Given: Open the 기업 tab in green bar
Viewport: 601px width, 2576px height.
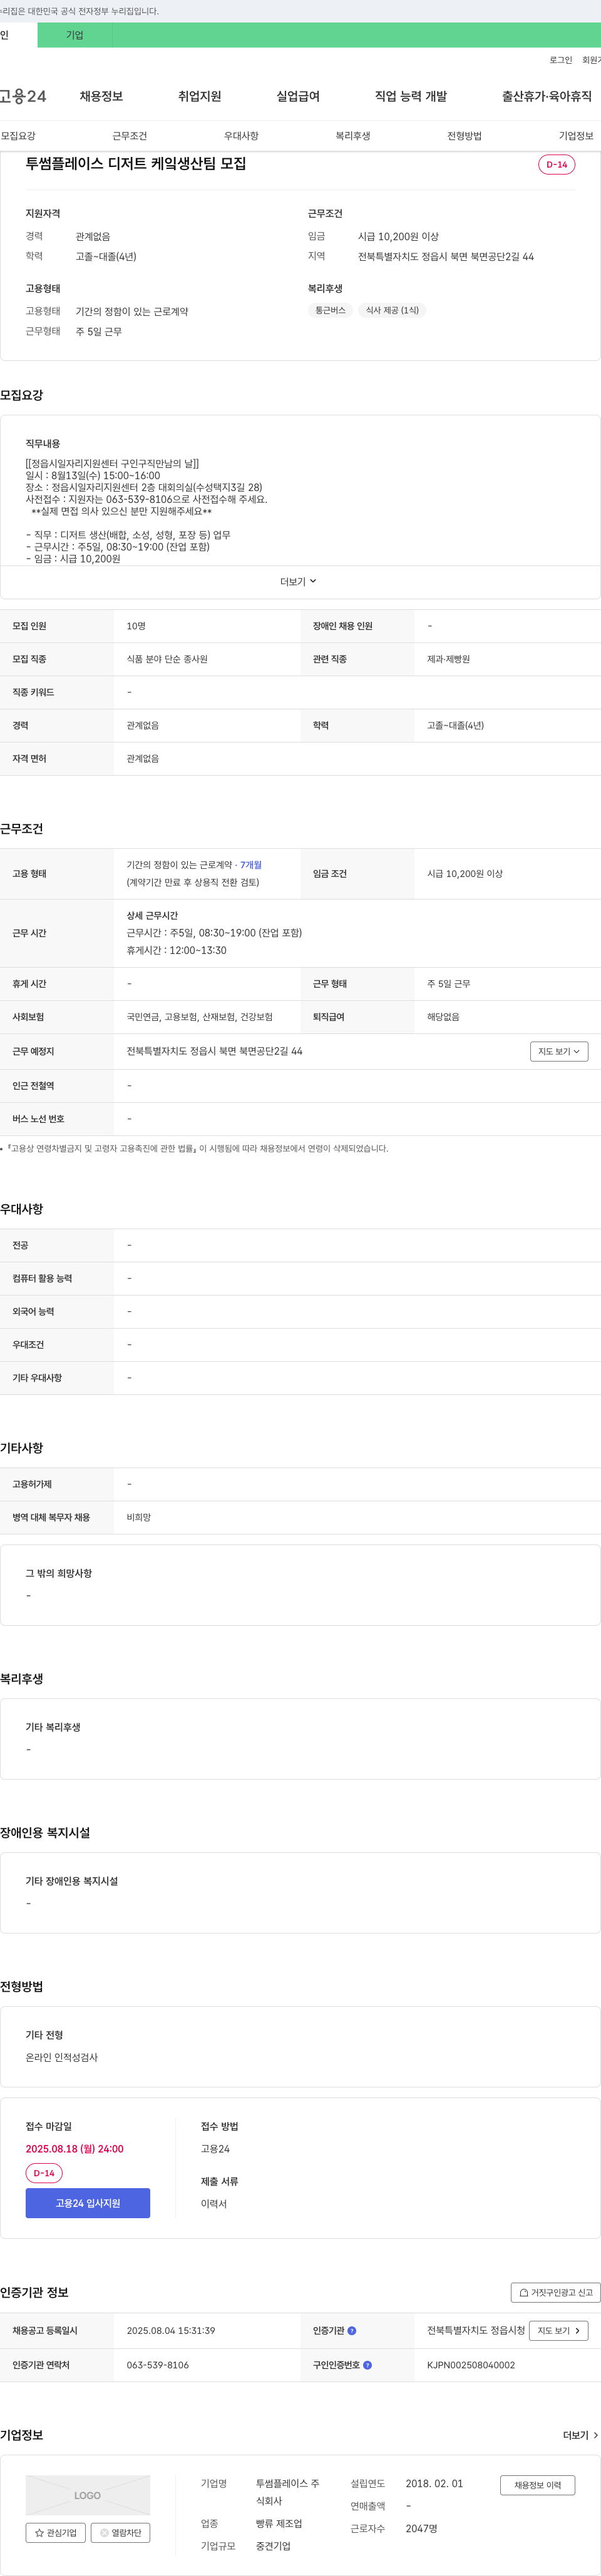Looking at the screenshot, I should 75,35.
